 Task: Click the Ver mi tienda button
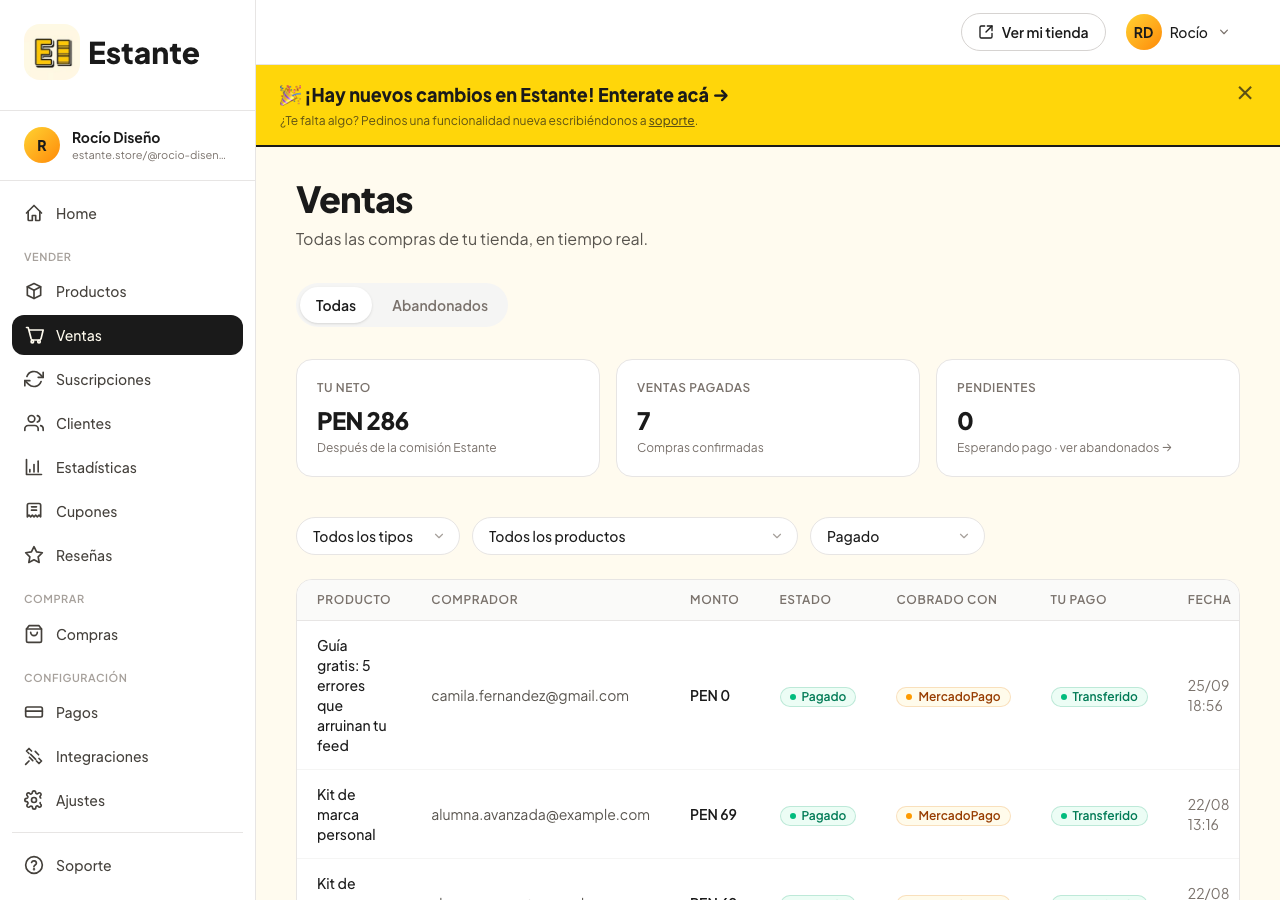click(x=1033, y=32)
